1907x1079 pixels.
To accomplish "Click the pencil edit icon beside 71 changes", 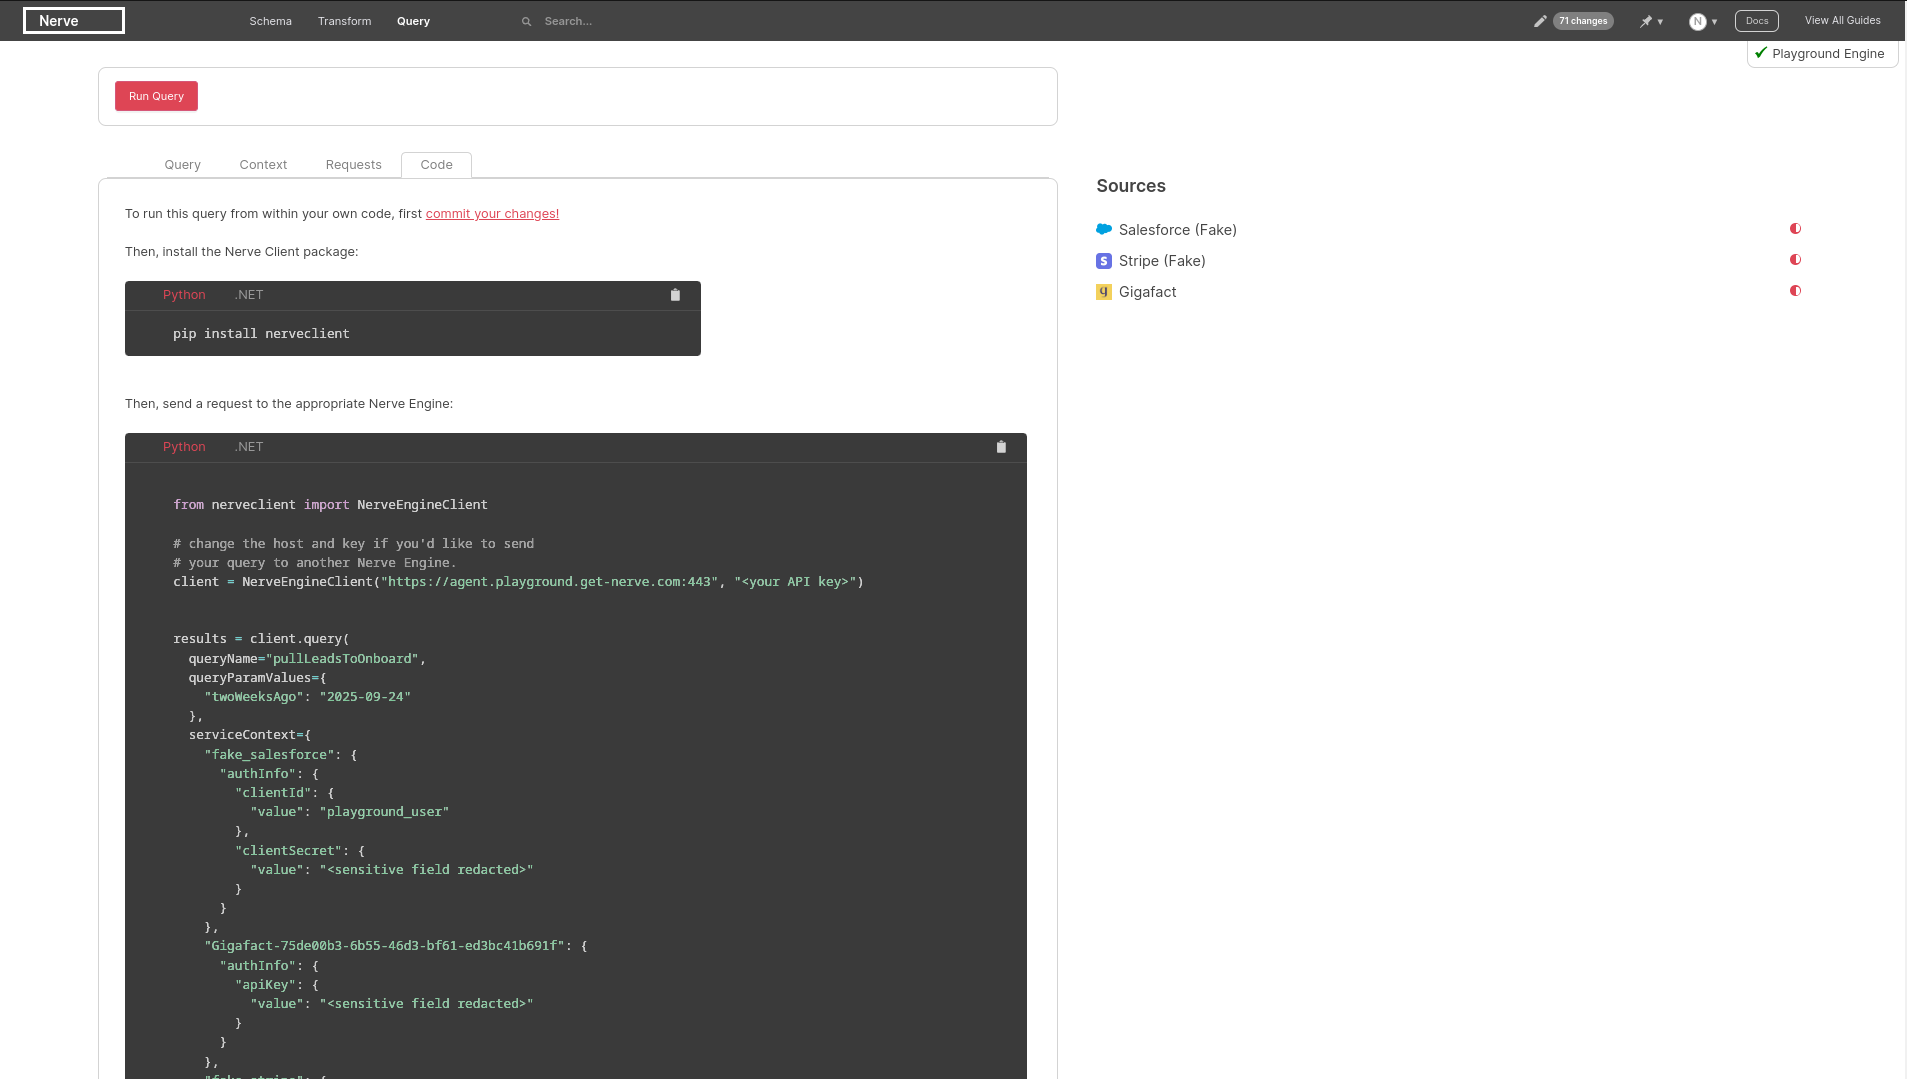I will tap(1540, 21).
